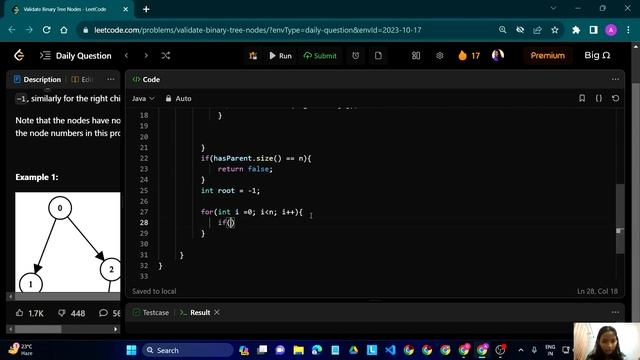This screenshot has width=640, height=360.
Task: Like the problem (1.7K thumbs up)
Action: pos(29,313)
